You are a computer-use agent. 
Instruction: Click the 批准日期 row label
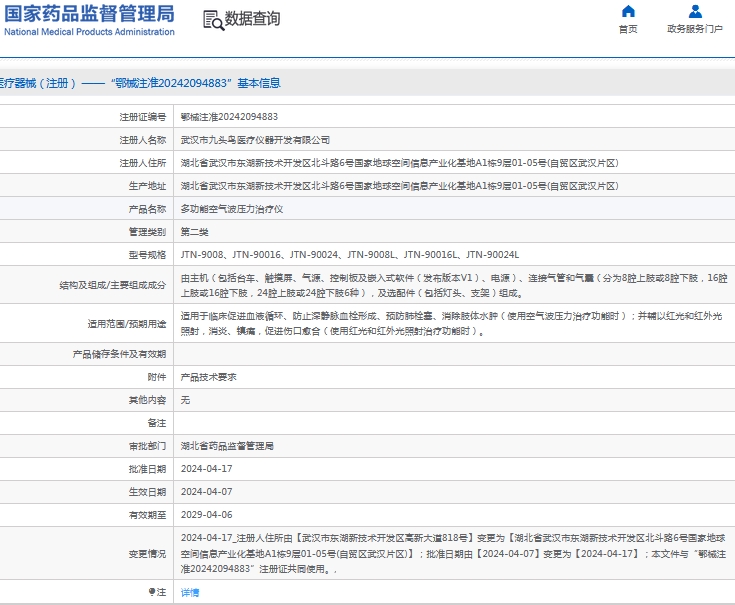tap(147, 469)
